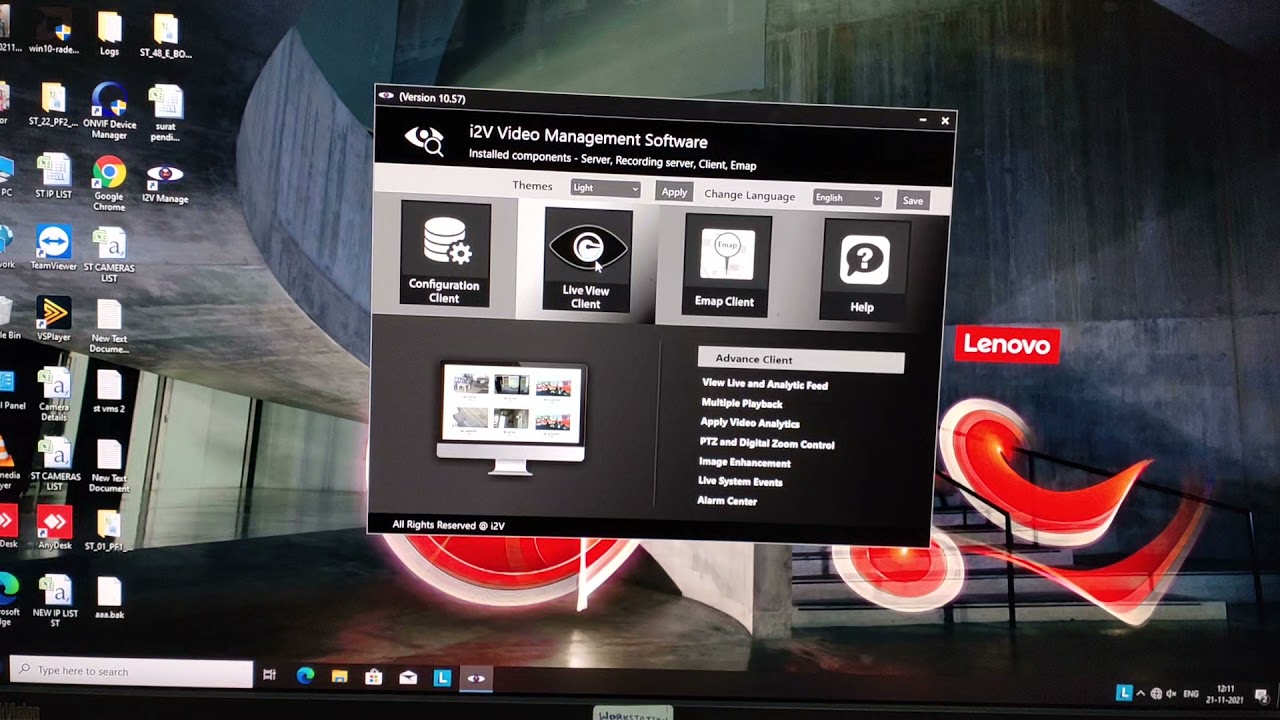Click 'PTZ and Digital Zoom Control' text
The image size is (1280, 720).
click(x=767, y=443)
